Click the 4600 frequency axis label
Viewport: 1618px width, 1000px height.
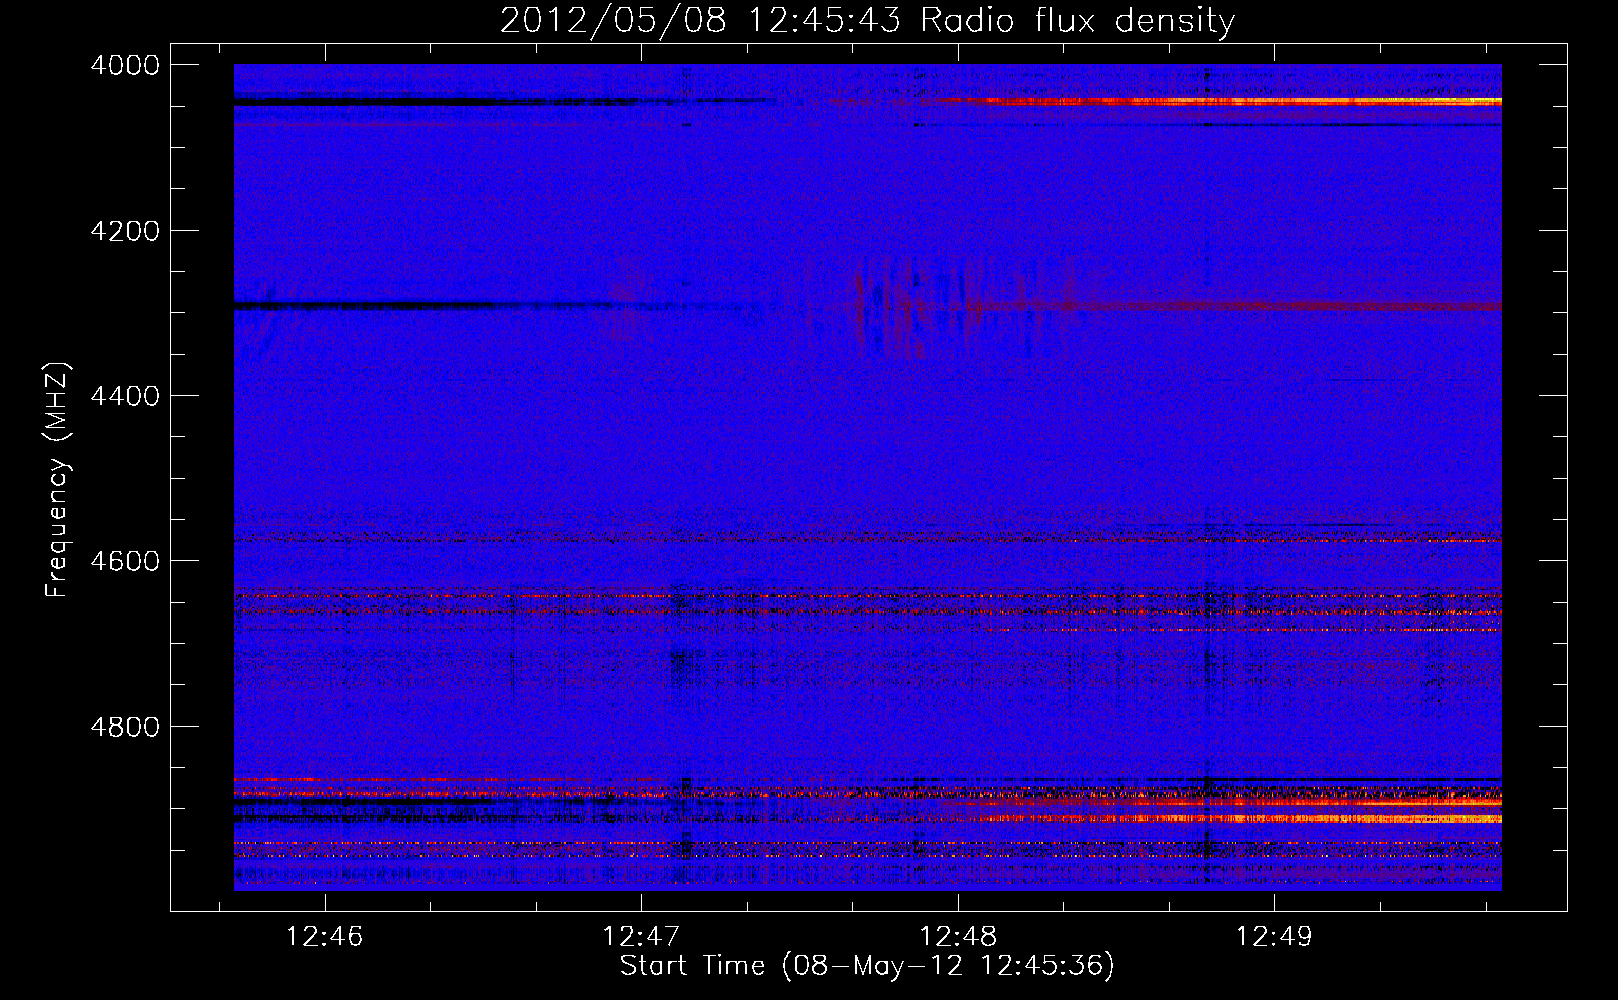tap(125, 561)
